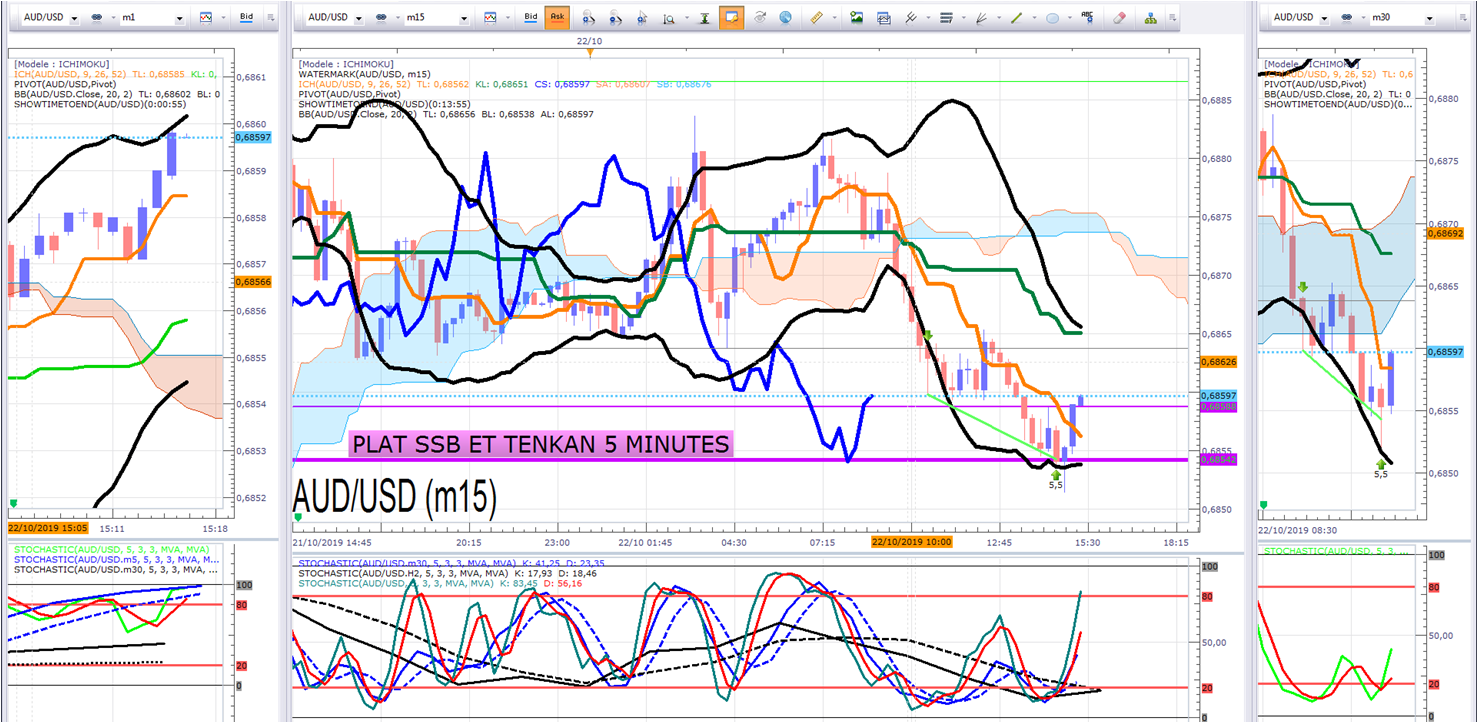Select the cursor pointer icon left of the zoom magnifier
This screenshot has width=1478, height=723.
tap(642, 18)
